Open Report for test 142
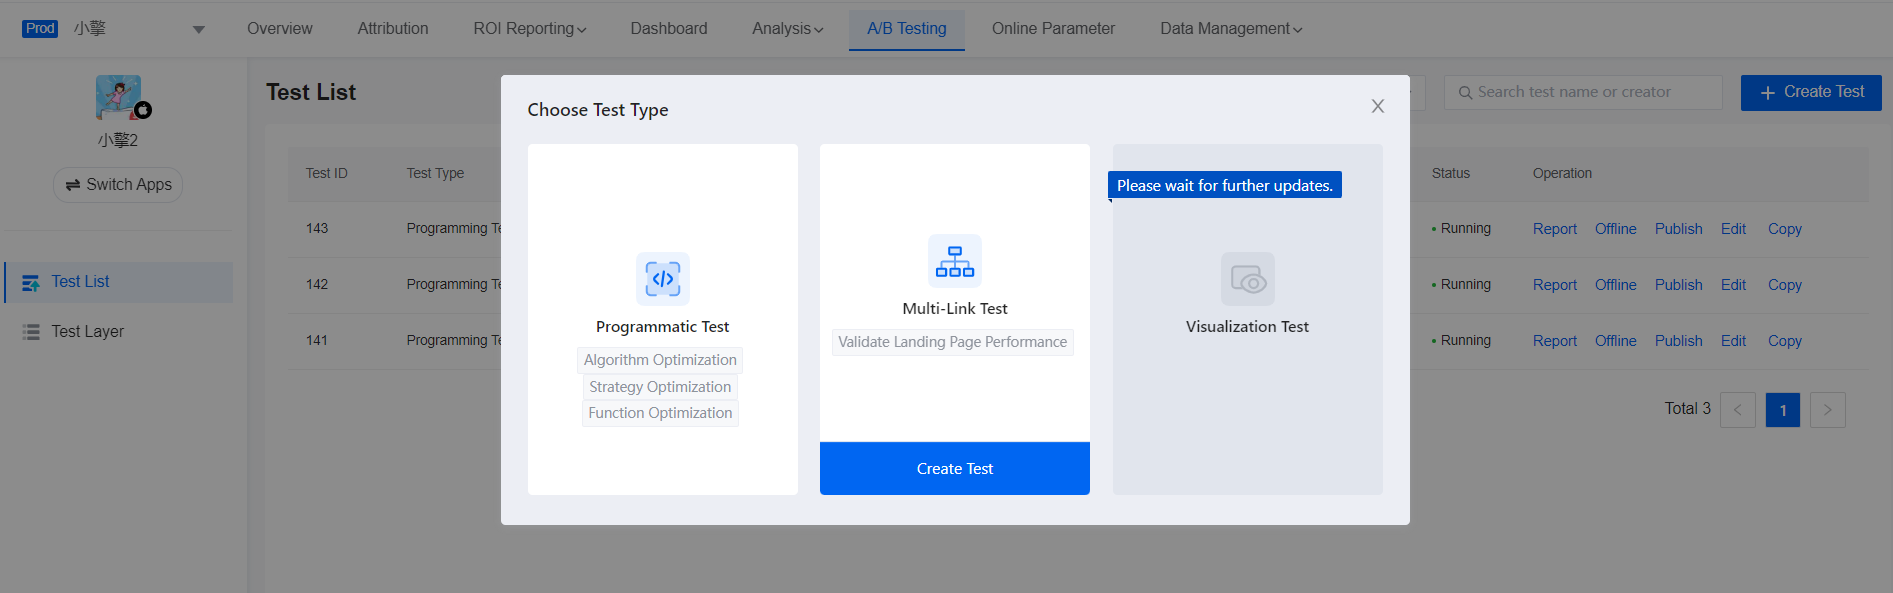Screen dimensions: 1893x593 tap(1555, 285)
